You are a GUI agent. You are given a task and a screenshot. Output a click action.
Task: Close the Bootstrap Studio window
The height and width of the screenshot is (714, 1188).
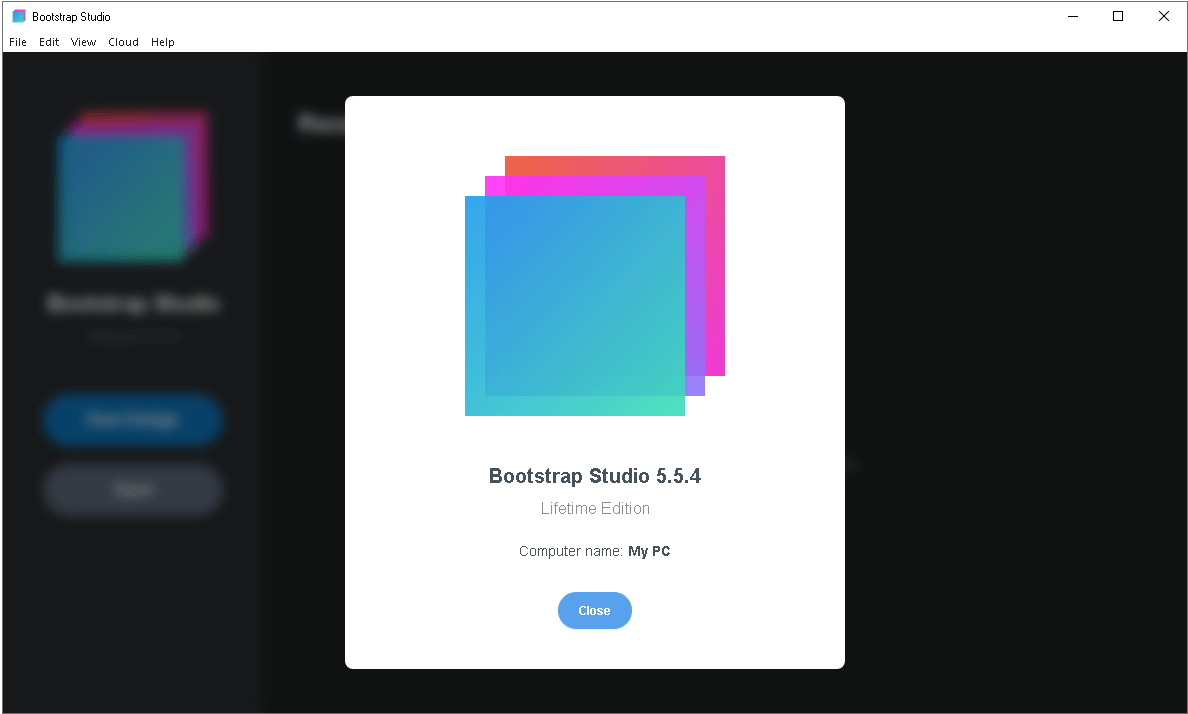click(1164, 16)
